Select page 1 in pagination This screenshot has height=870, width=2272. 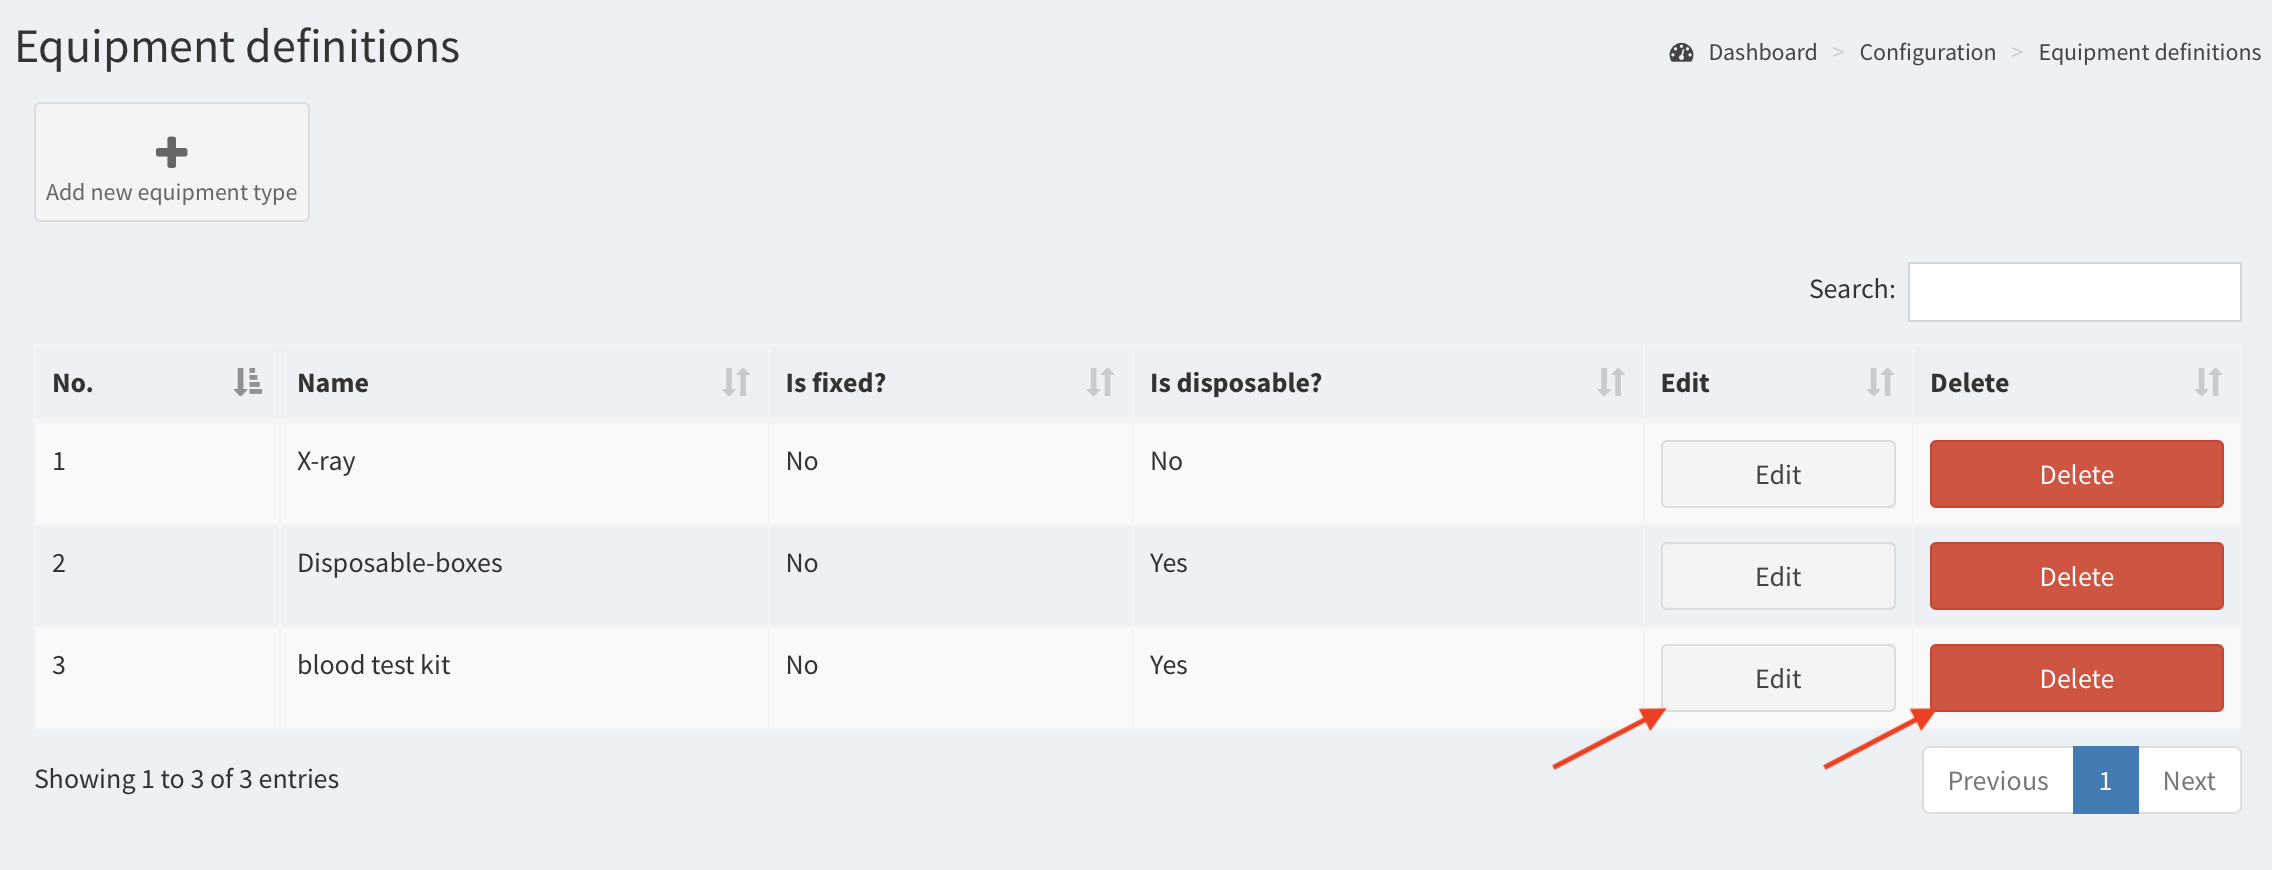point(2105,781)
